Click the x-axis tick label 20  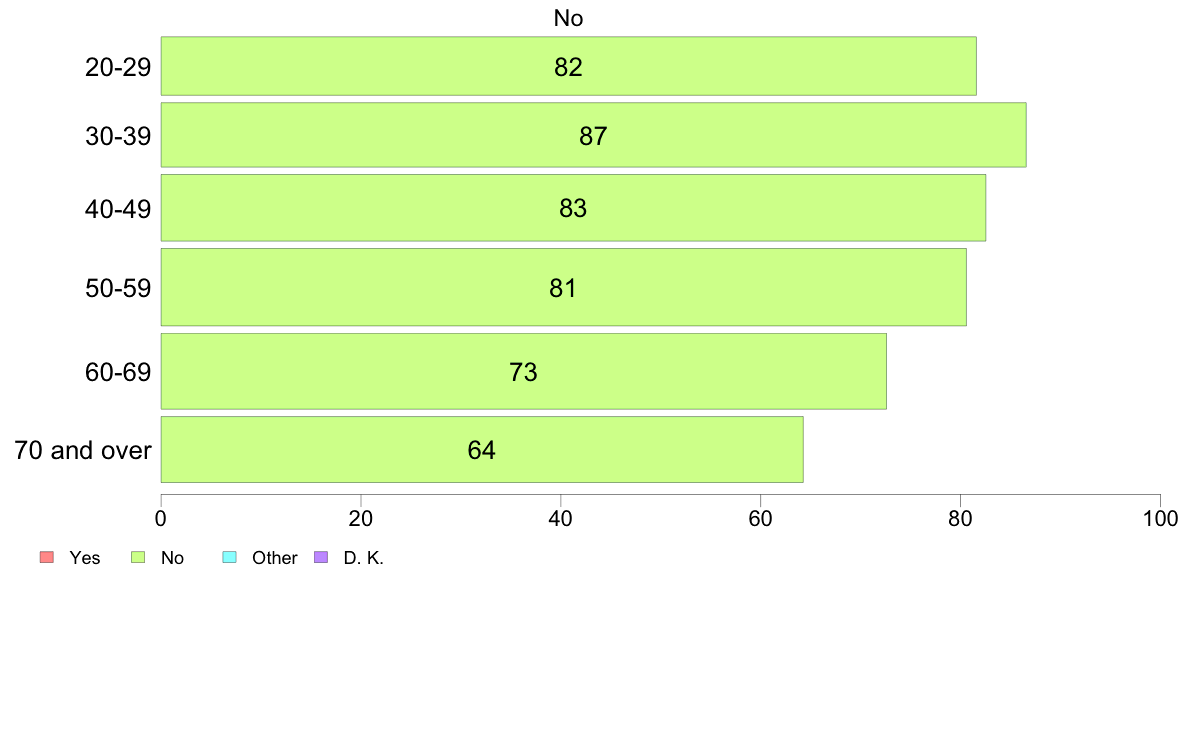pyautogui.click(x=361, y=519)
